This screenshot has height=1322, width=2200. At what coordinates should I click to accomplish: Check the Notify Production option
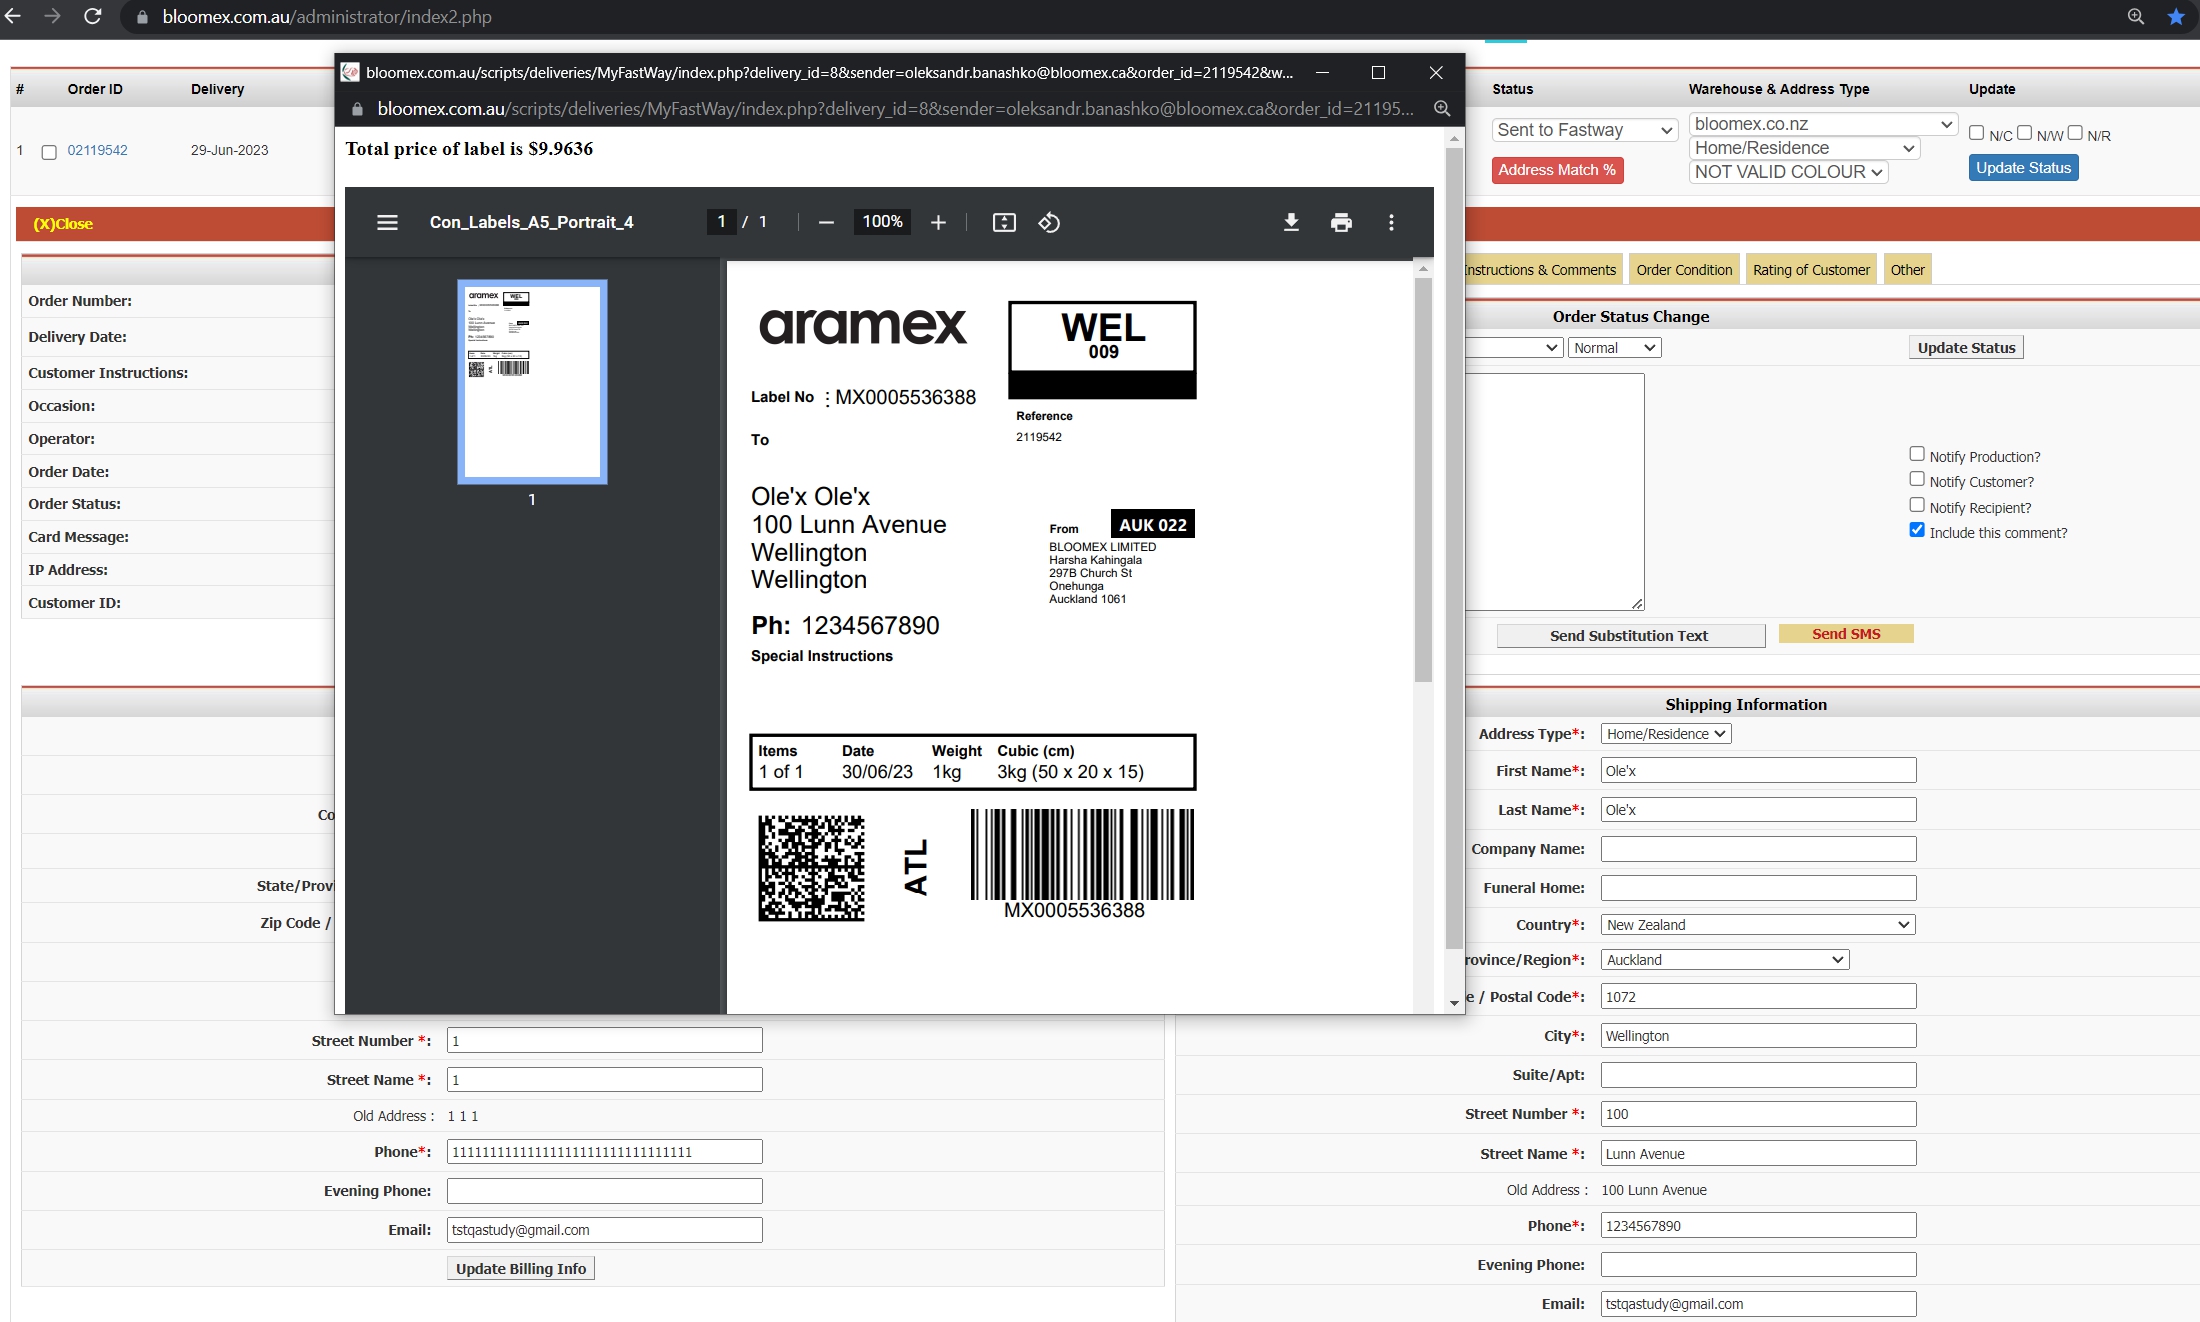pyautogui.click(x=1917, y=454)
